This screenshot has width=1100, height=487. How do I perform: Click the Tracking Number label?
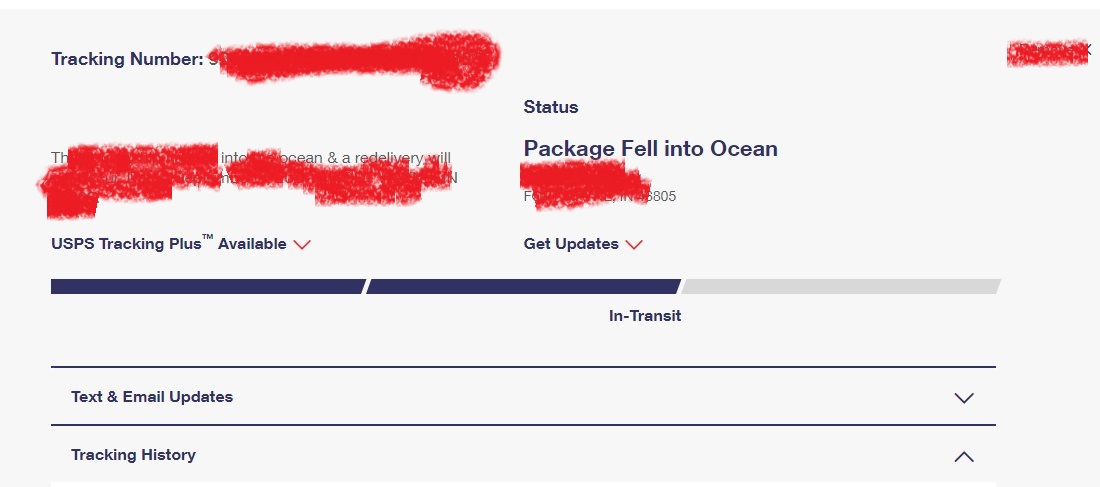(127, 59)
